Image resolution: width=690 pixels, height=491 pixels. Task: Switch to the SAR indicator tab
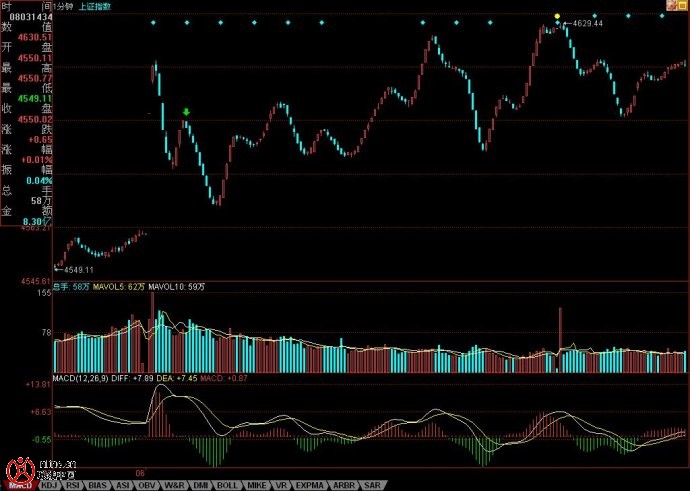click(371, 485)
